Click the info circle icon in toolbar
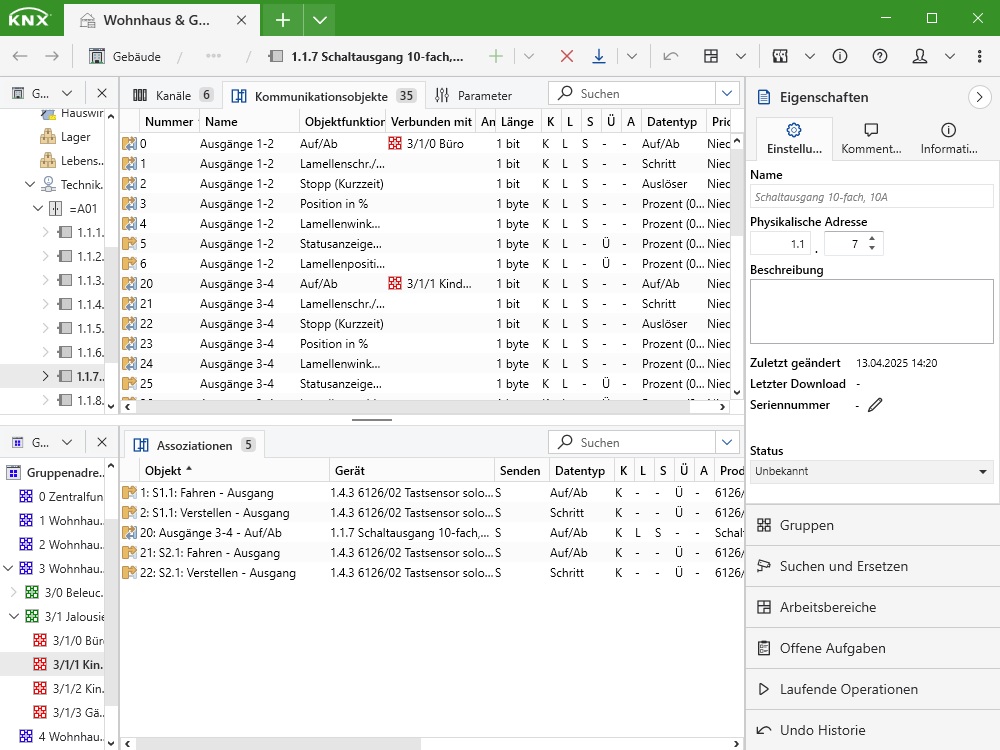The height and width of the screenshot is (750, 1000). [x=840, y=57]
